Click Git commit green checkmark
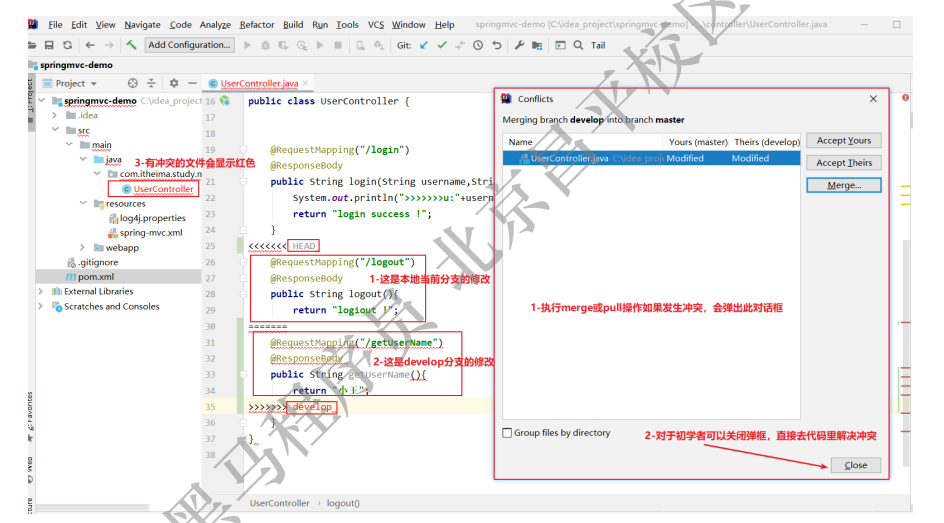Screen dimensions: 944x523 point(442,45)
